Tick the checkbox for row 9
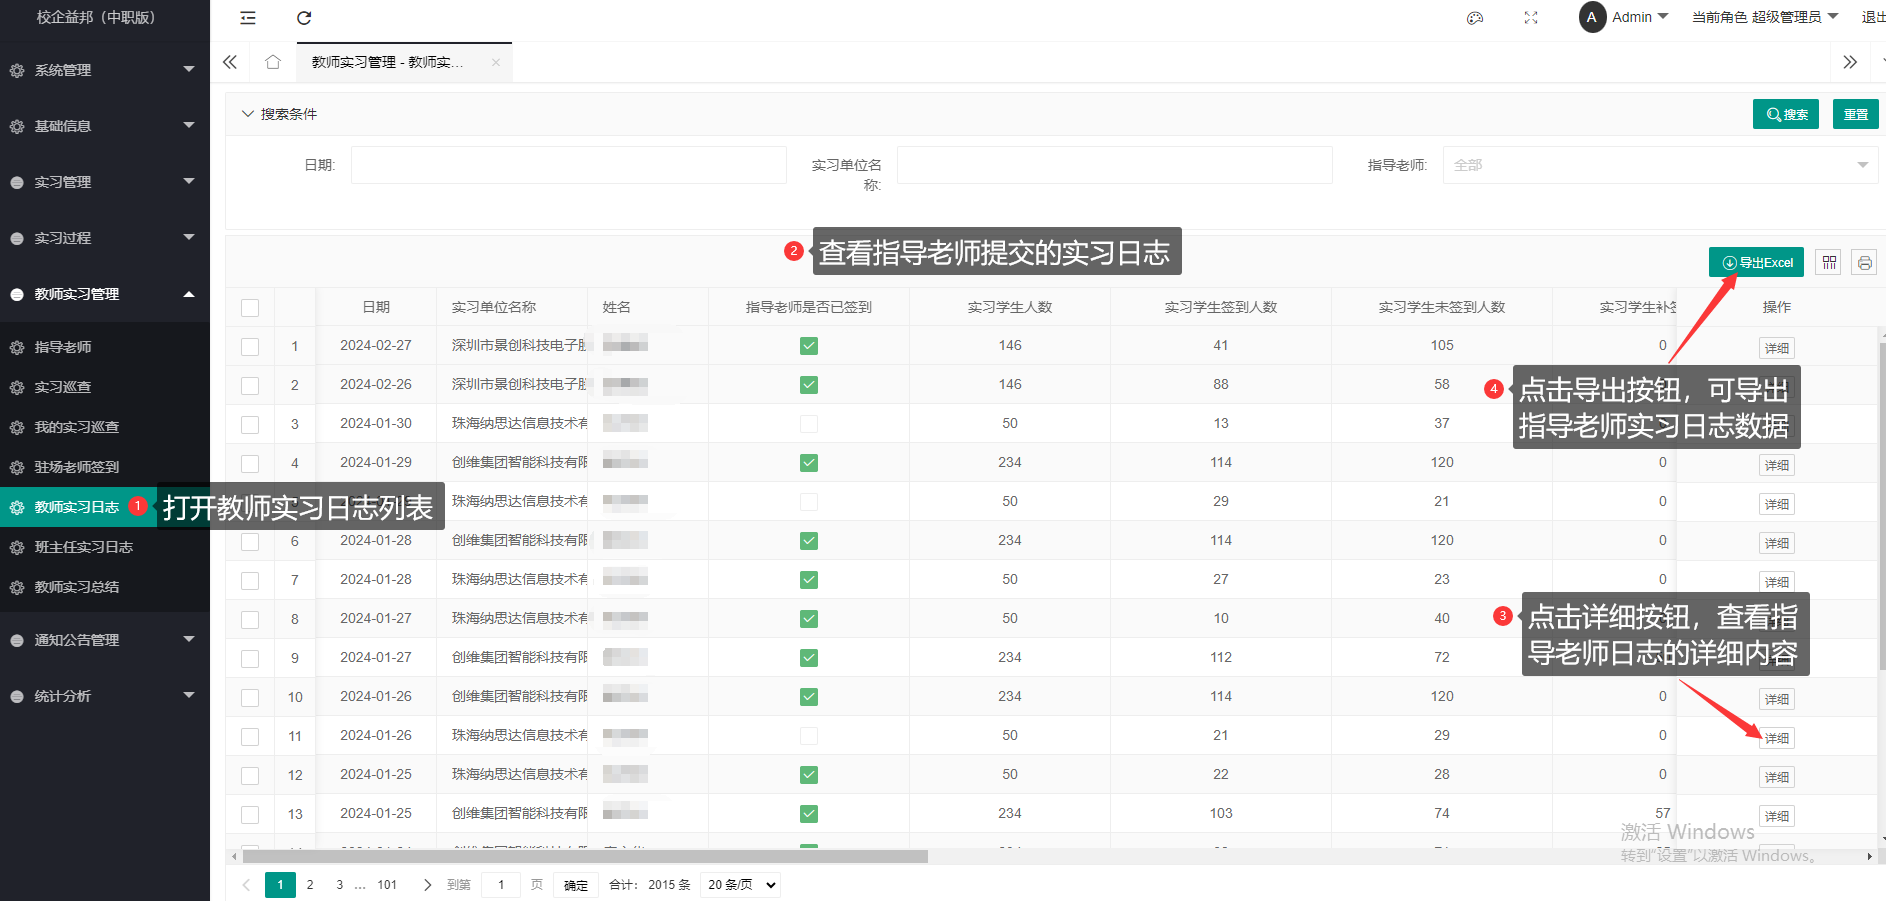 coord(250,659)
